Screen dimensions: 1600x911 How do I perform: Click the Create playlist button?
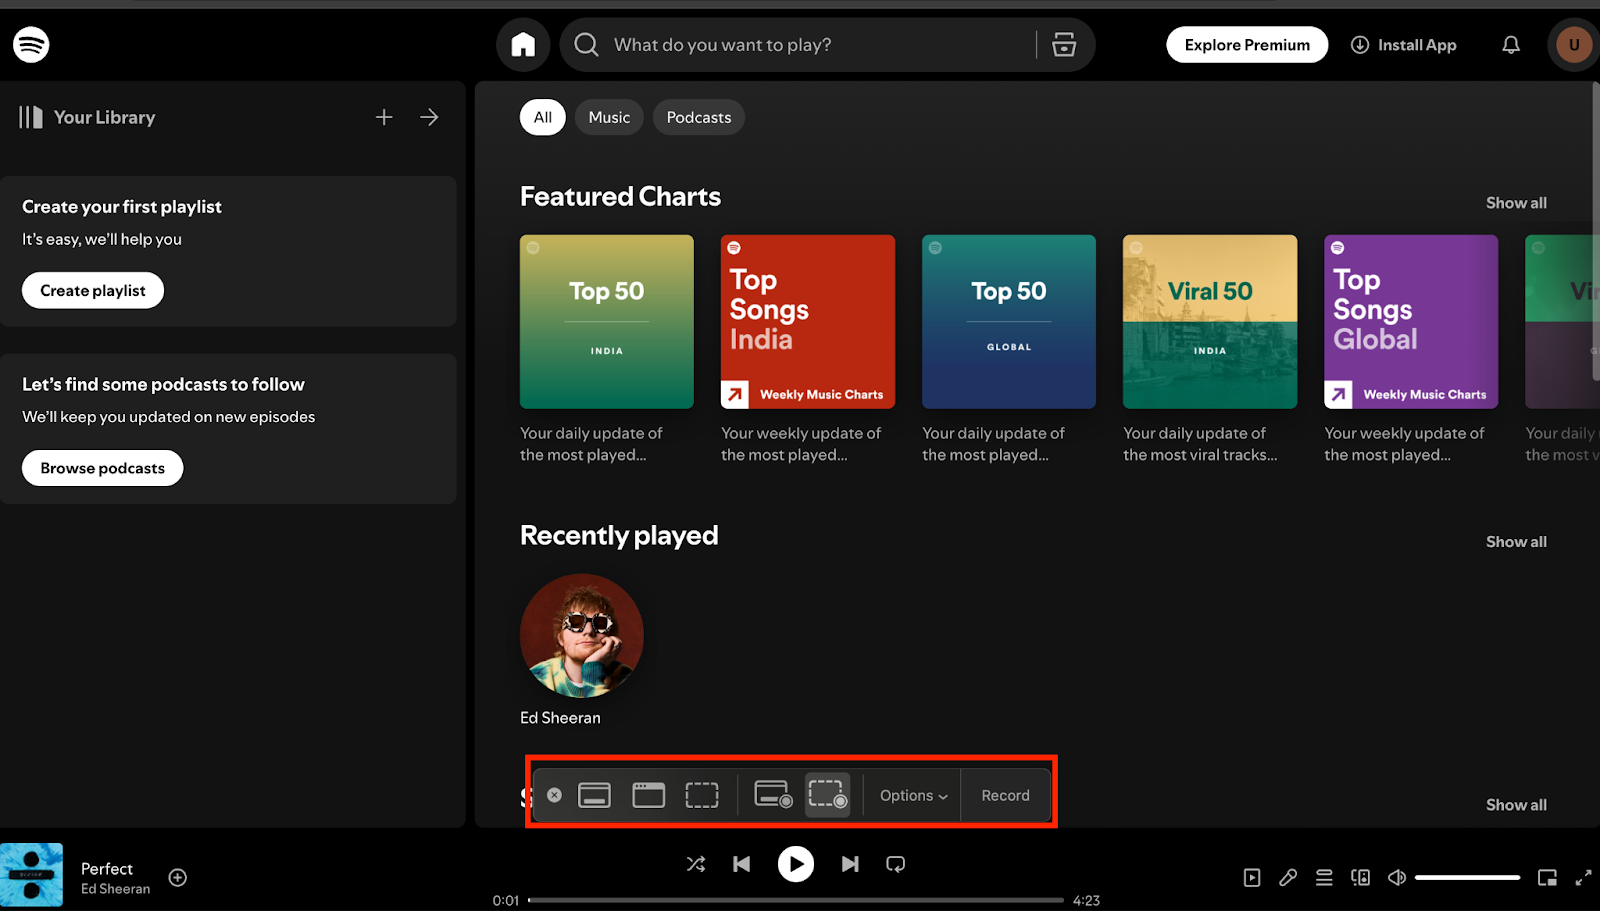coord(93,290)
